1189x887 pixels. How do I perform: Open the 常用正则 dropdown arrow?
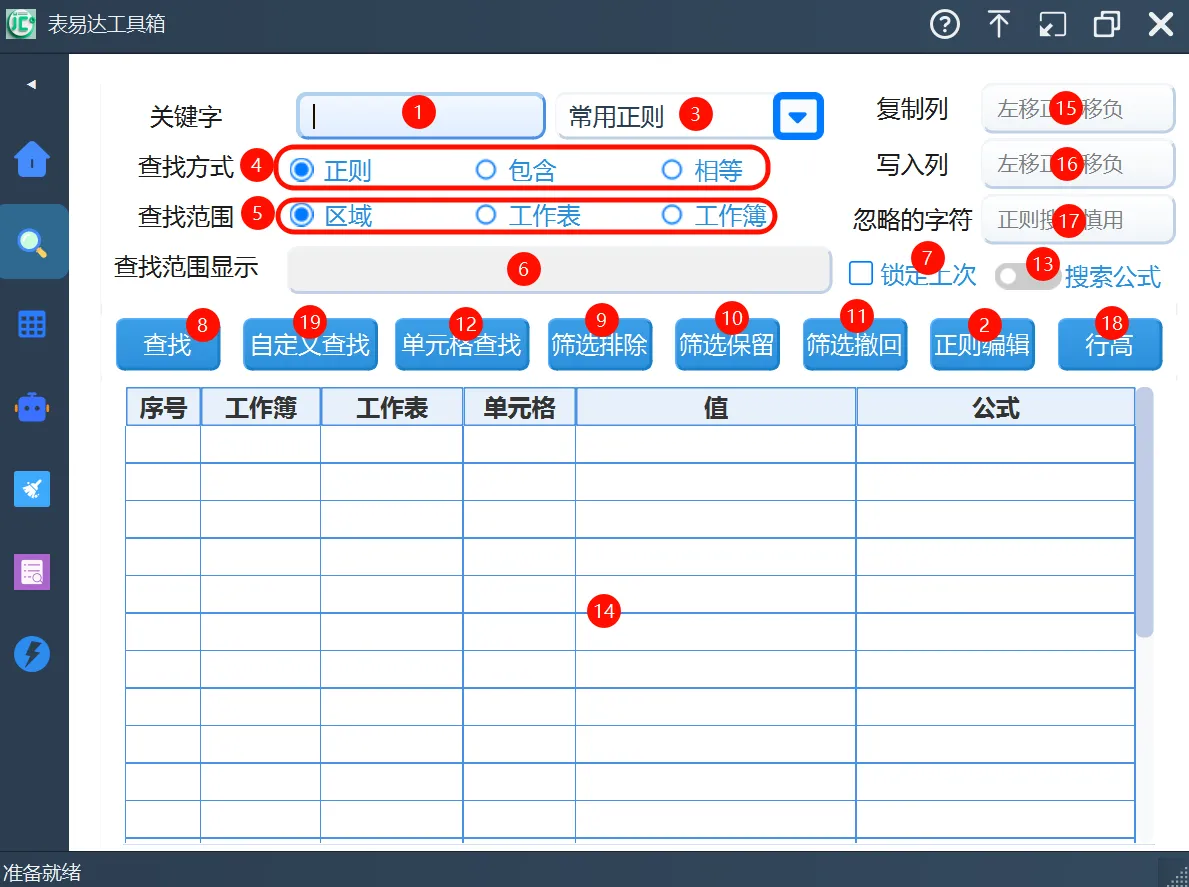click(x=798, y=116)
